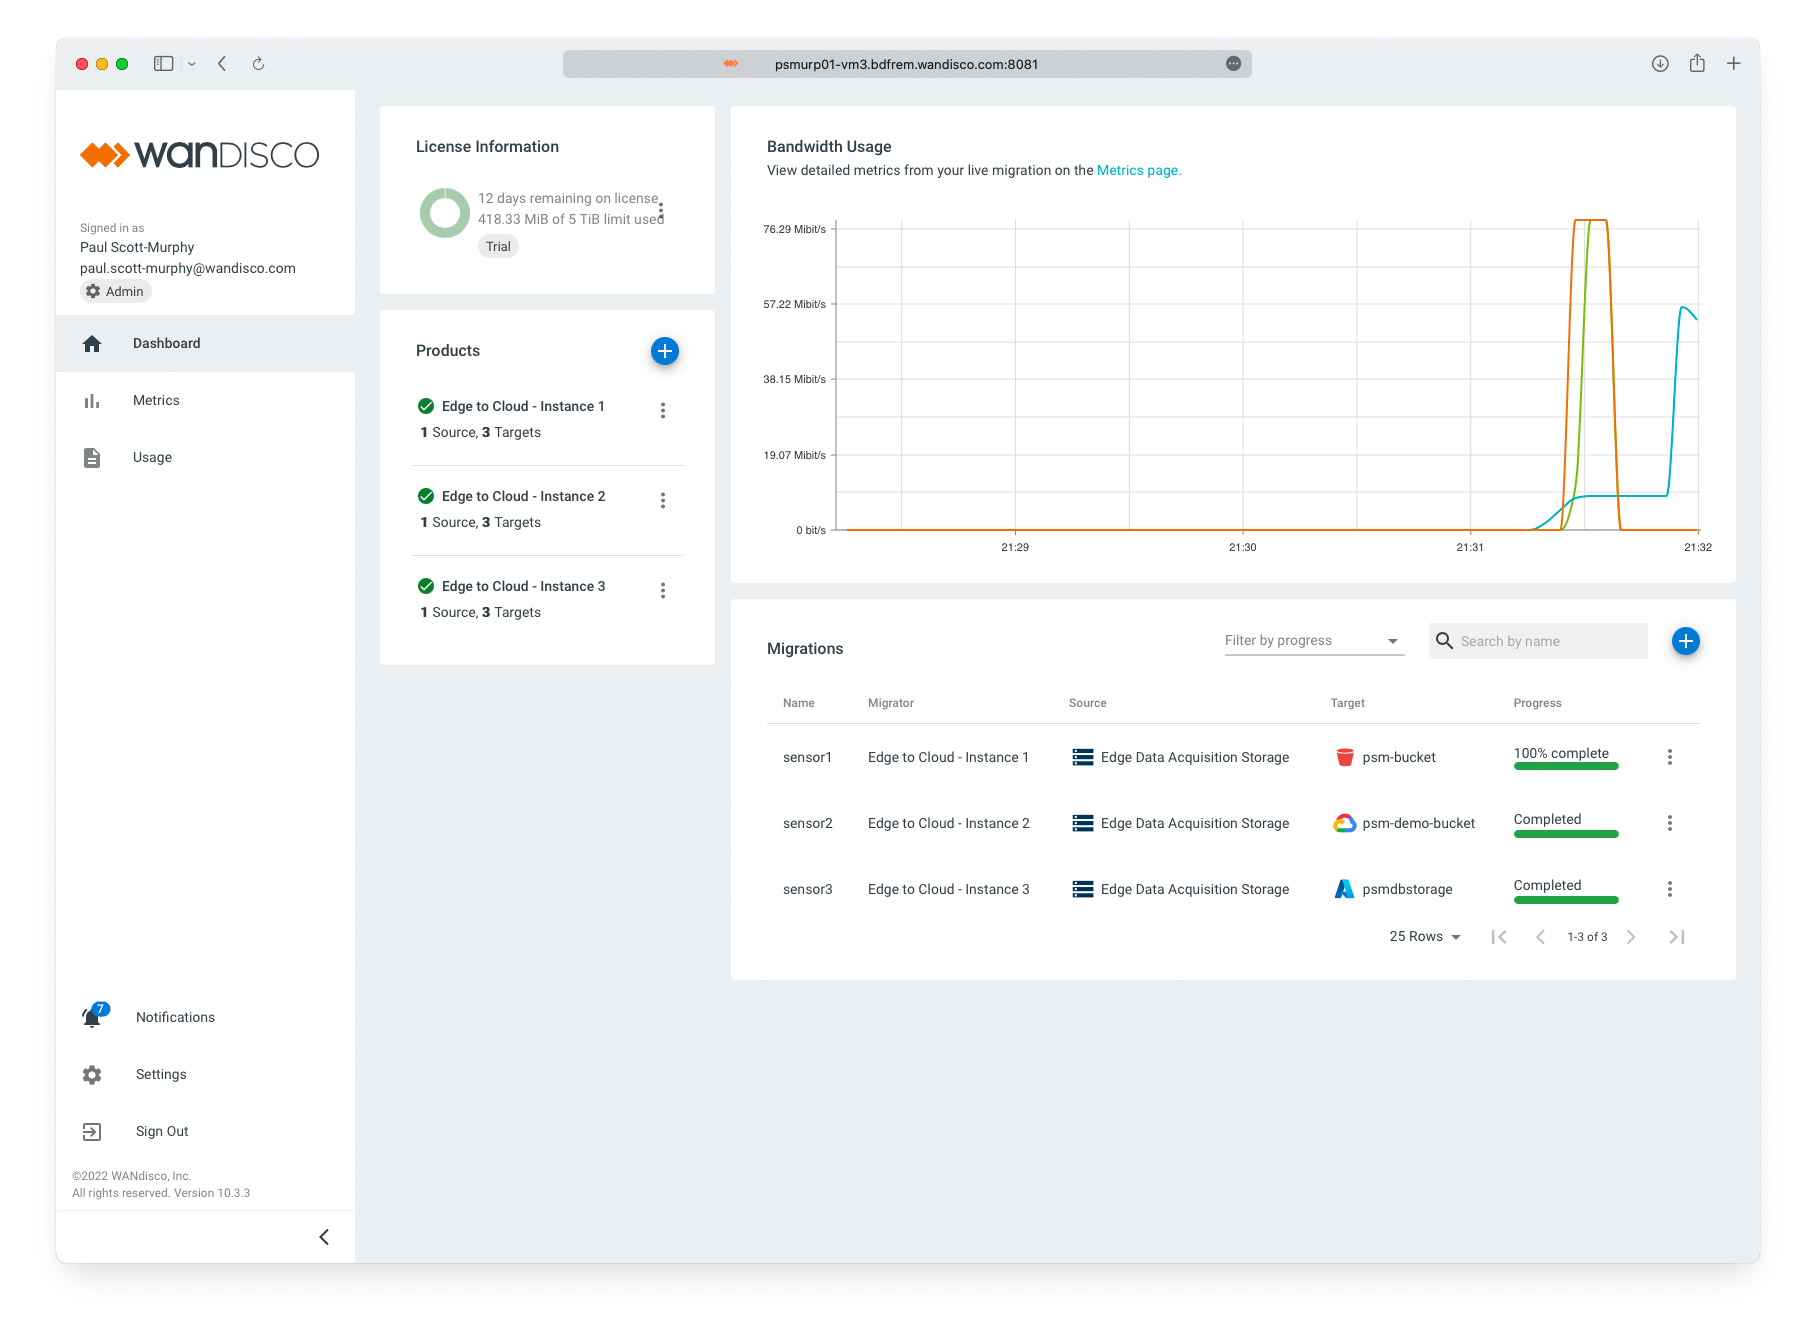Open the browser sidebar toggle dropdown arrow
This screenshot has height=1337, width=1816.
click(192, 64)
